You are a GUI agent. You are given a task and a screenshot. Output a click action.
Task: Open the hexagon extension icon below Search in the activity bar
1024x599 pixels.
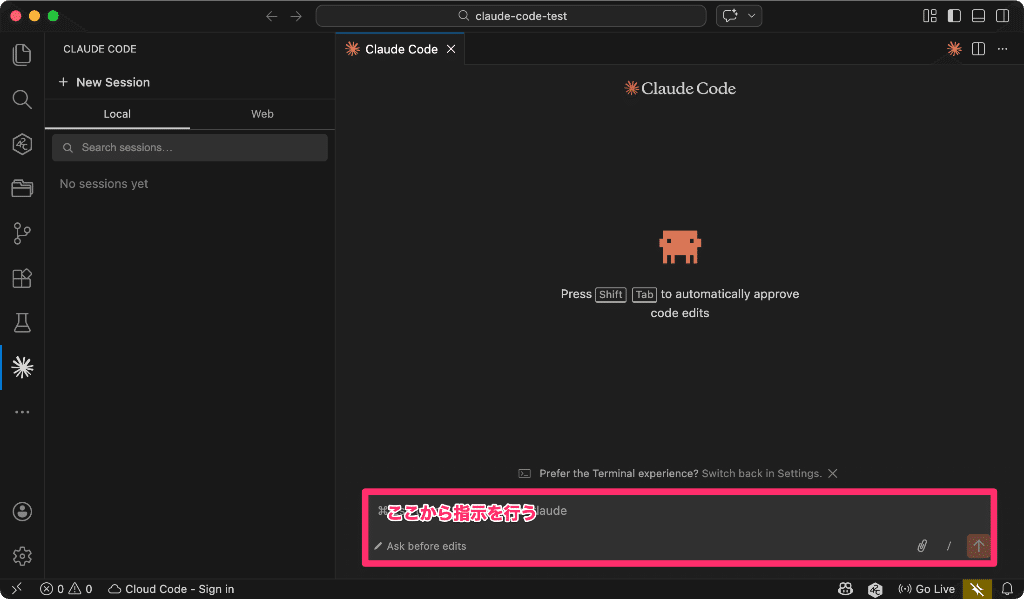22,144
